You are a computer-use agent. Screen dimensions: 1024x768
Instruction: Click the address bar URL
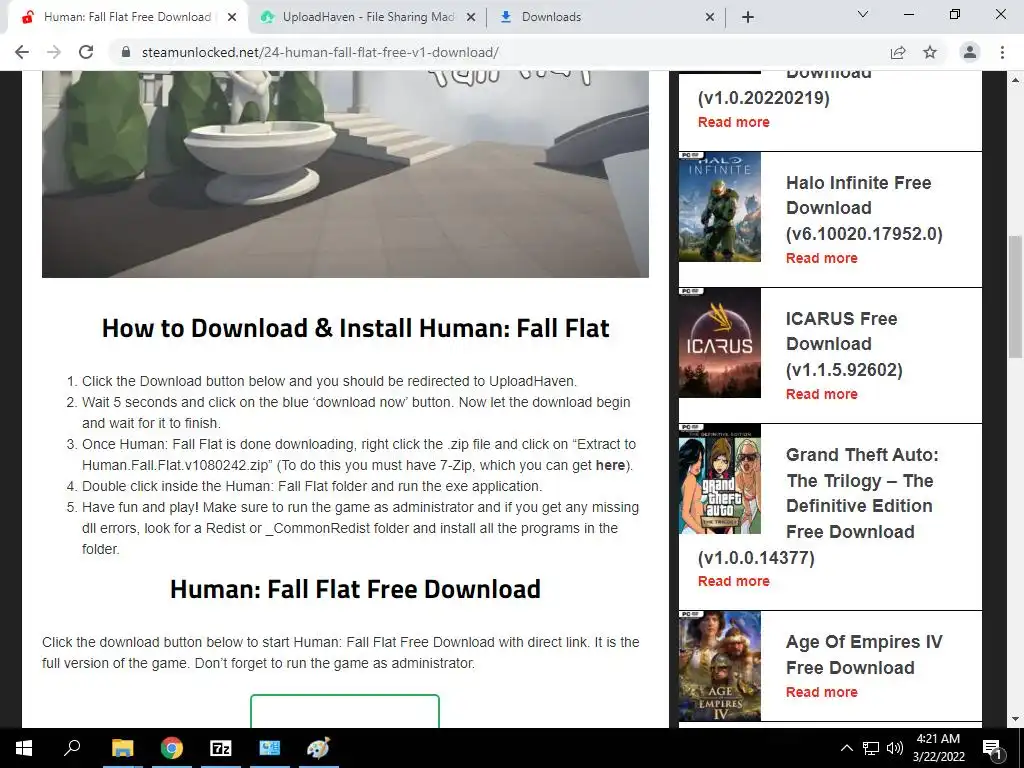click(x=320, y=52)
